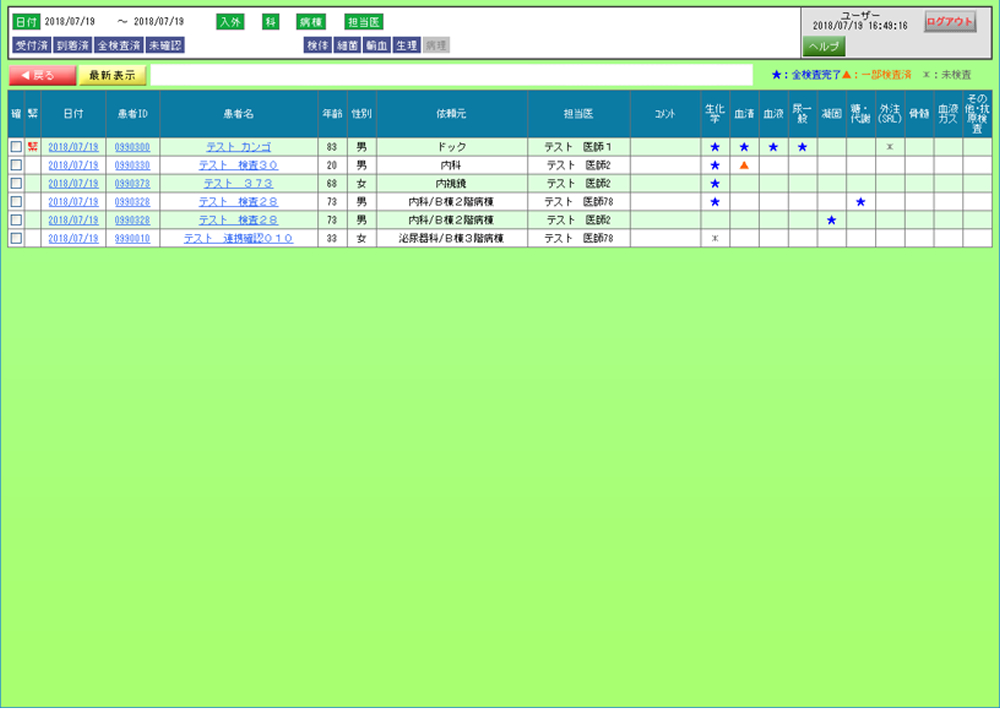Open patient ID link 0990330

[132, 165]
